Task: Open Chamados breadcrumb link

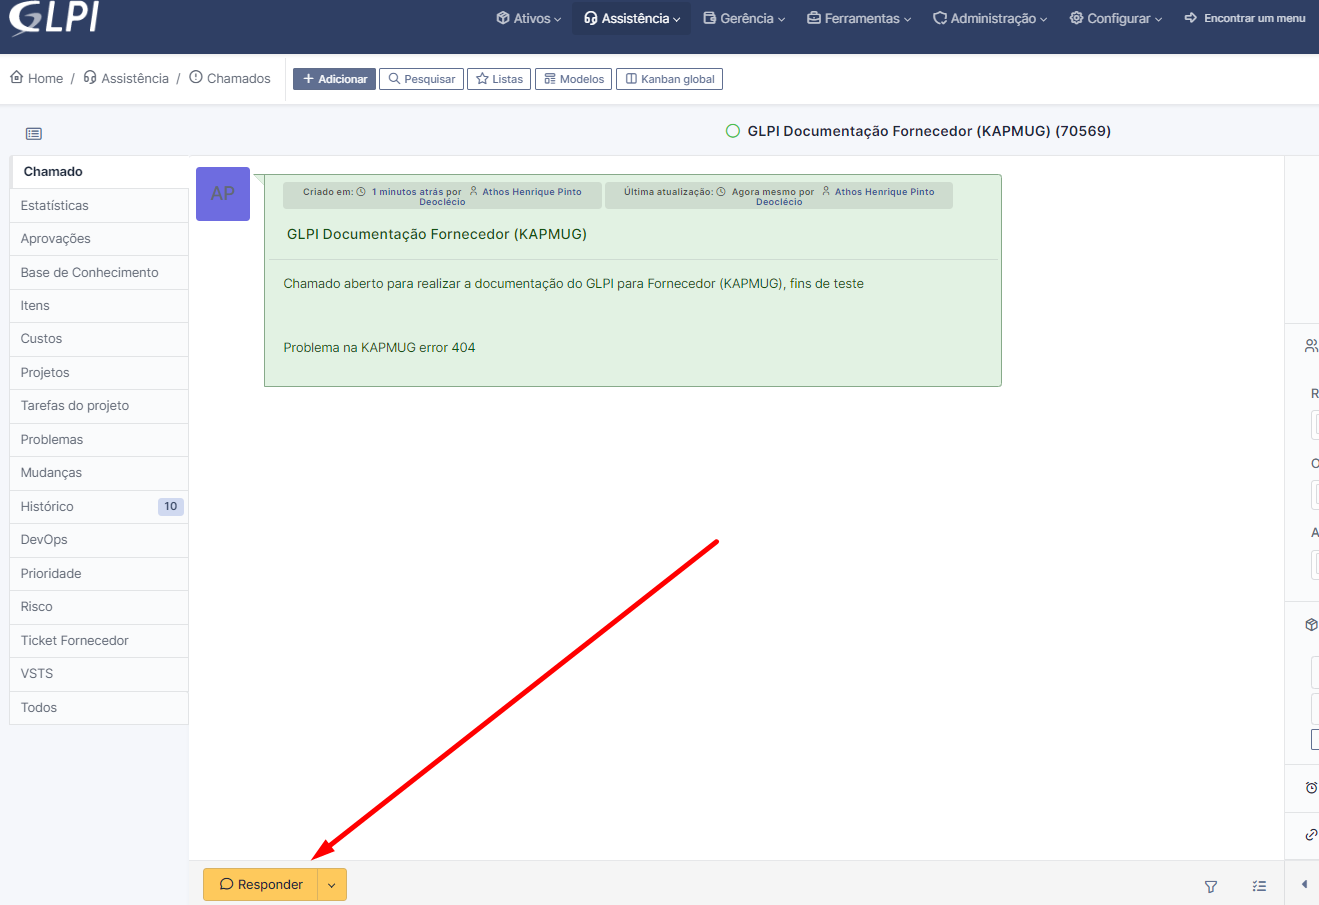Action: click(230, 78)
